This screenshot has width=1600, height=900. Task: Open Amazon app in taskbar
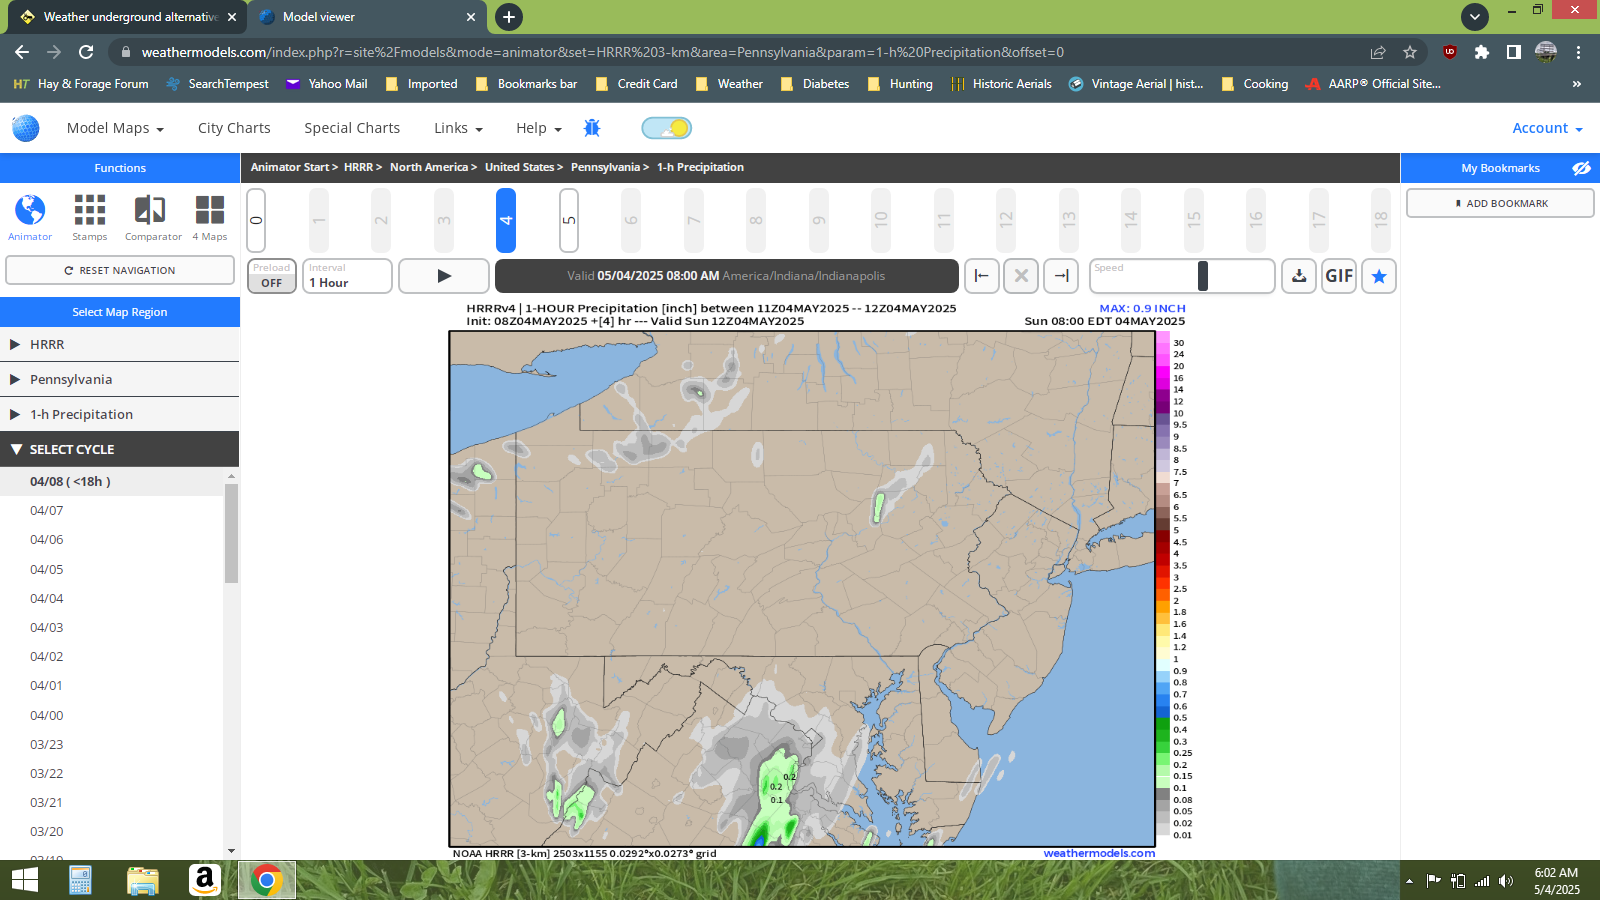(x=204, y=880)
